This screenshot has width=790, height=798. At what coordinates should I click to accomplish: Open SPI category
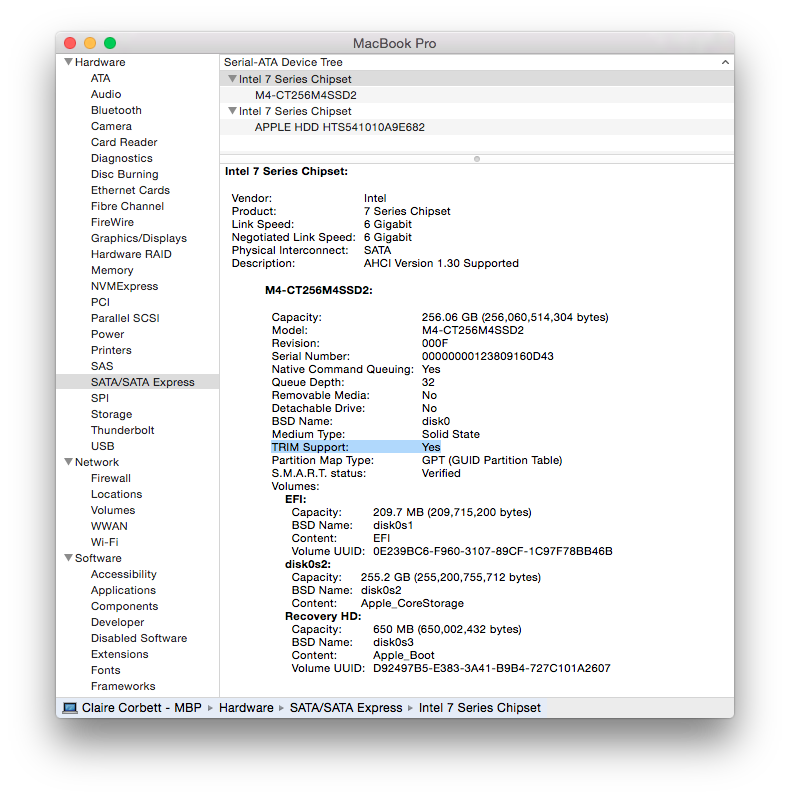[x=100, y=398]
